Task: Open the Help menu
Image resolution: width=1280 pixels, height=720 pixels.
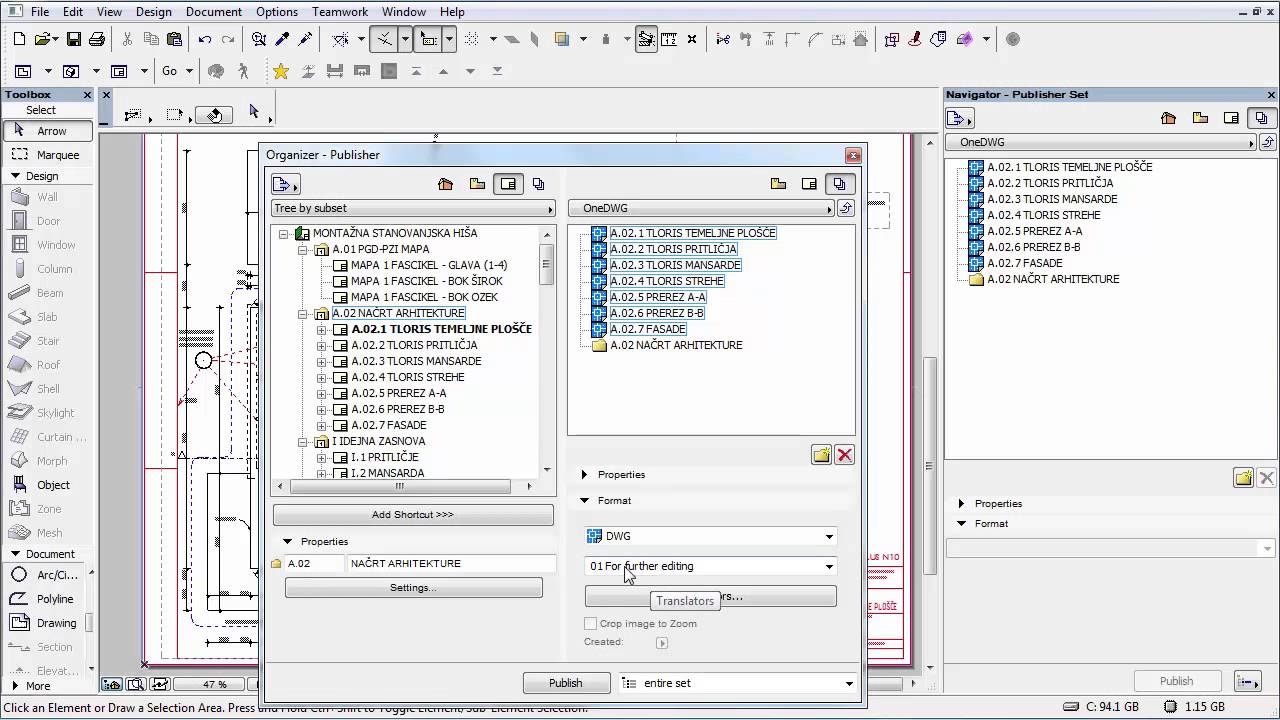Action: tap(452, 12)
